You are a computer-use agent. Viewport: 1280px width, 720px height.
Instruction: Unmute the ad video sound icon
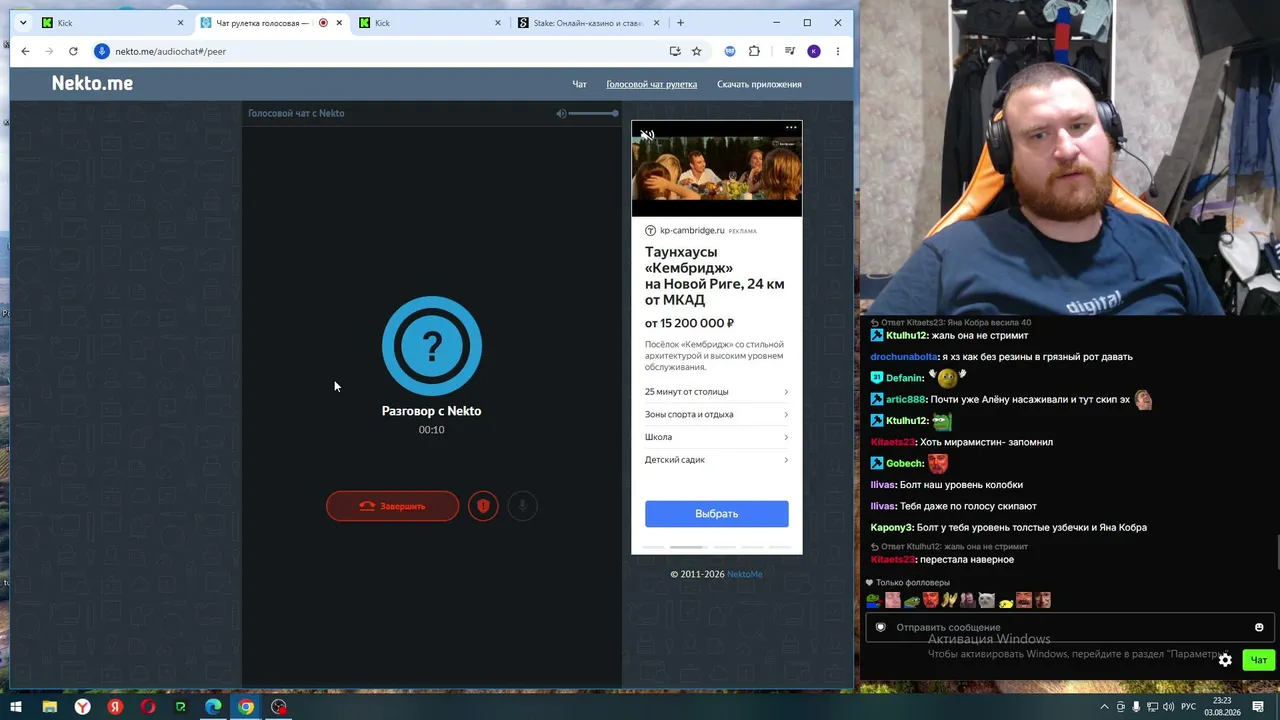(647, 135)
